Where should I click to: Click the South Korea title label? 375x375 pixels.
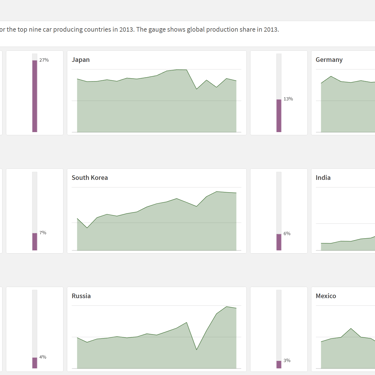point(90,178)
